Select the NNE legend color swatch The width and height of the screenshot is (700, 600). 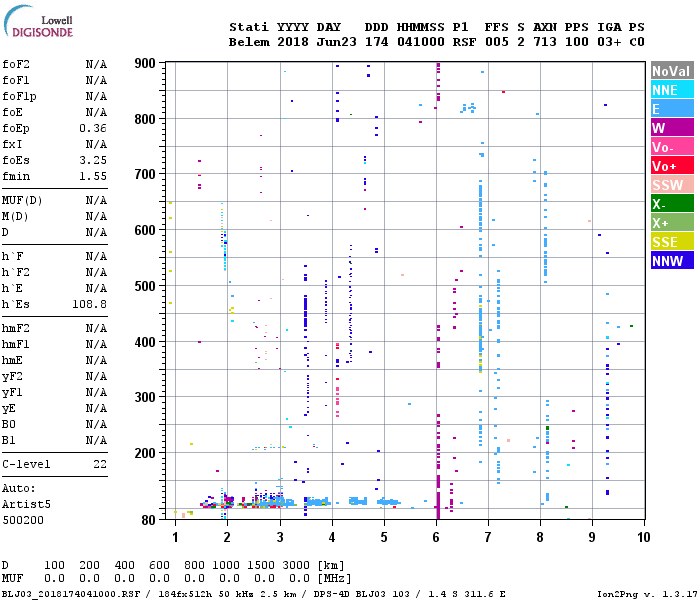[x=672, y=90]
